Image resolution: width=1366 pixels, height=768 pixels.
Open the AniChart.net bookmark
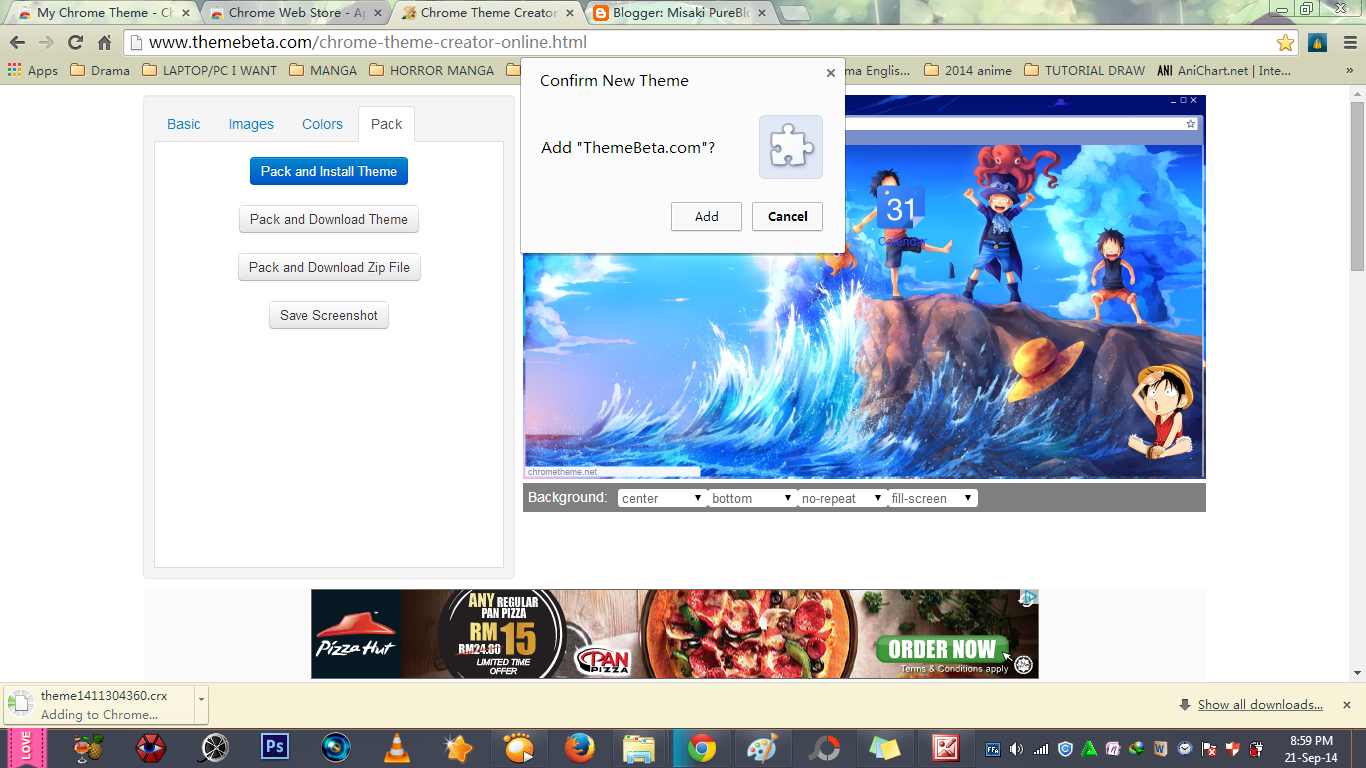tap(1224, 71)
